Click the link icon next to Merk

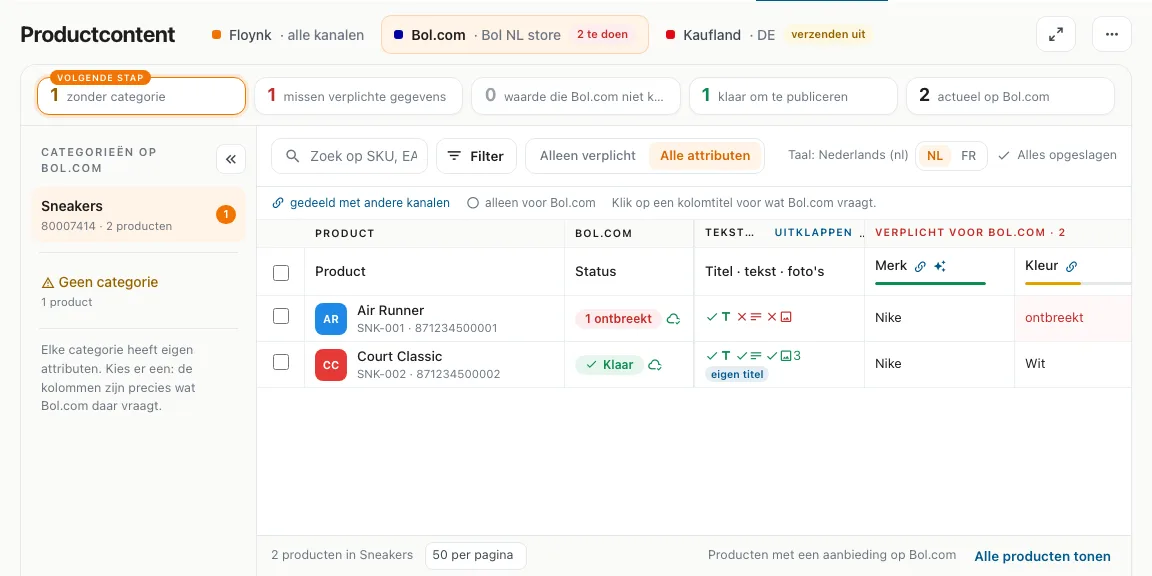[x=920, y=267]
